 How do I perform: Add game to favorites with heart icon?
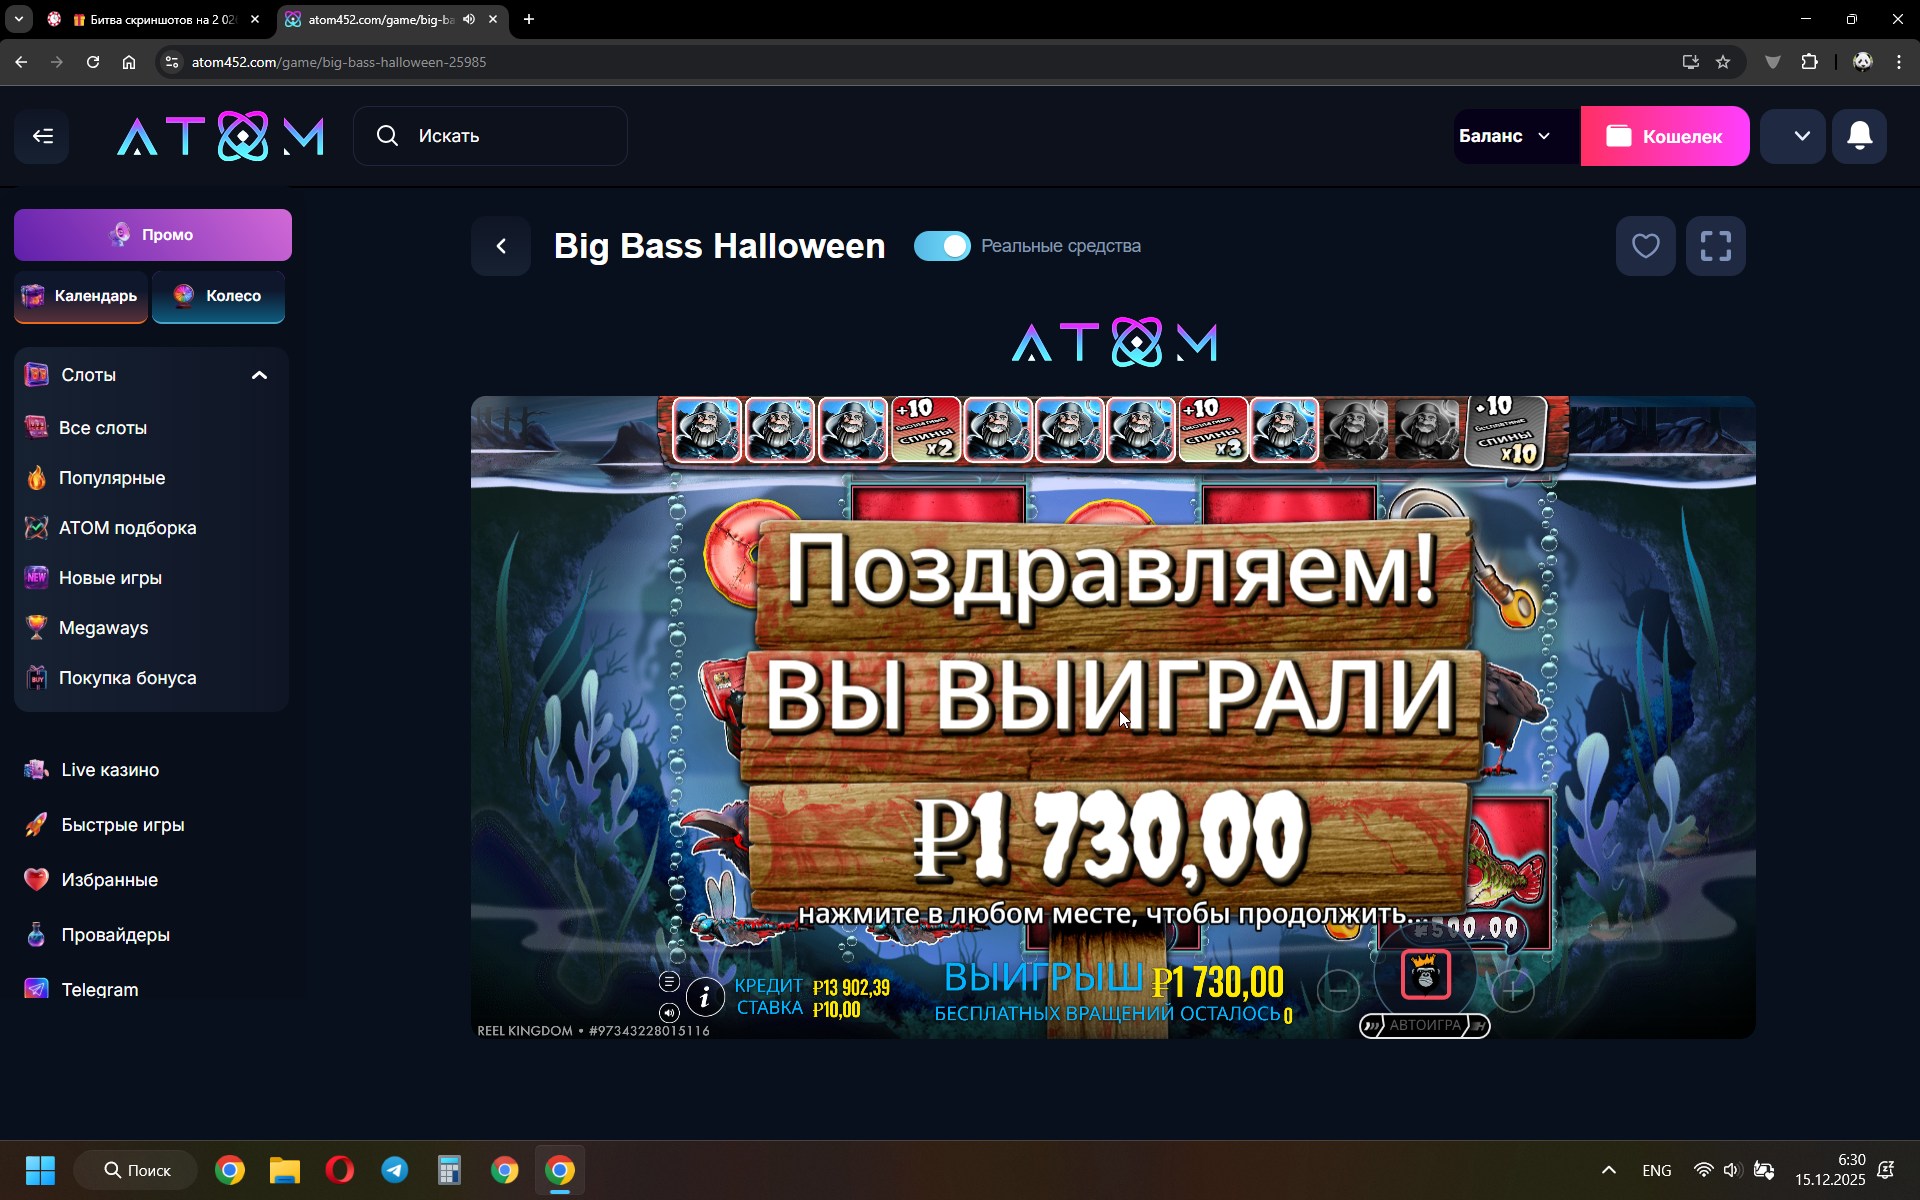point(1645,246)
